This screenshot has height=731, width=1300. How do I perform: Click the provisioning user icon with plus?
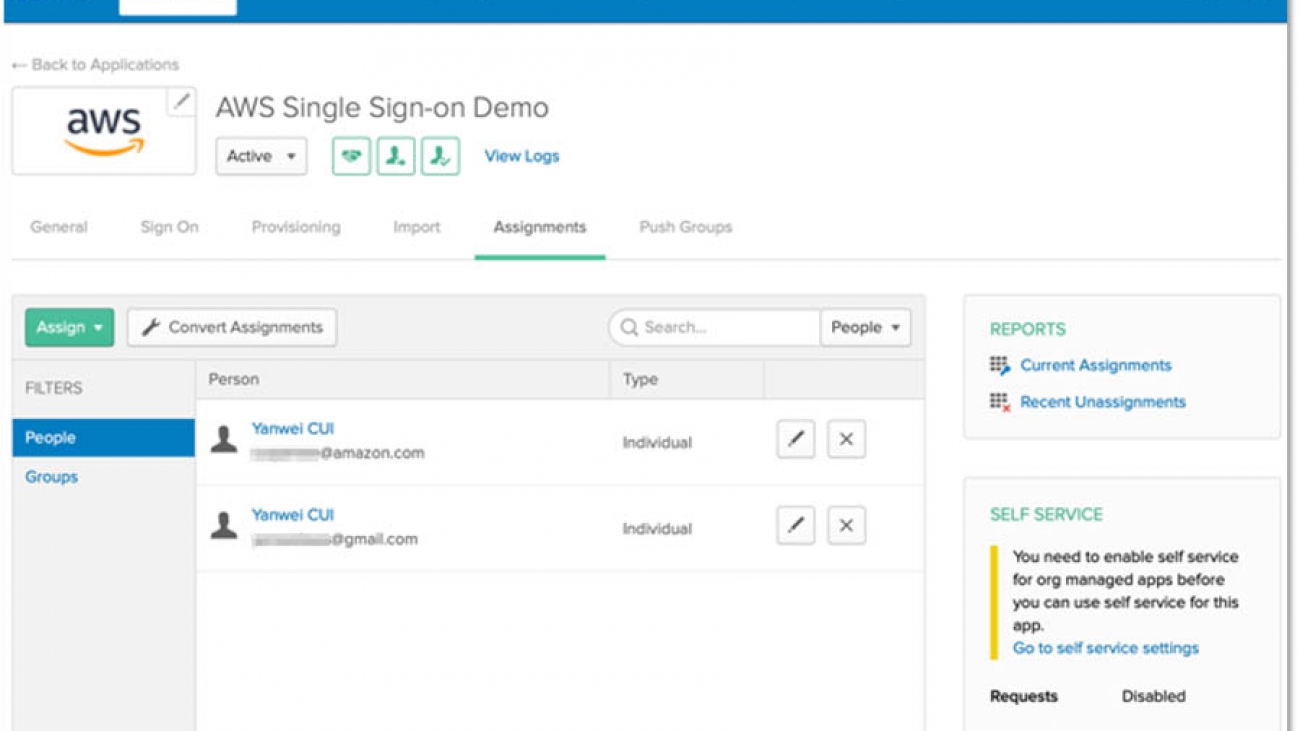click(396, 156)
